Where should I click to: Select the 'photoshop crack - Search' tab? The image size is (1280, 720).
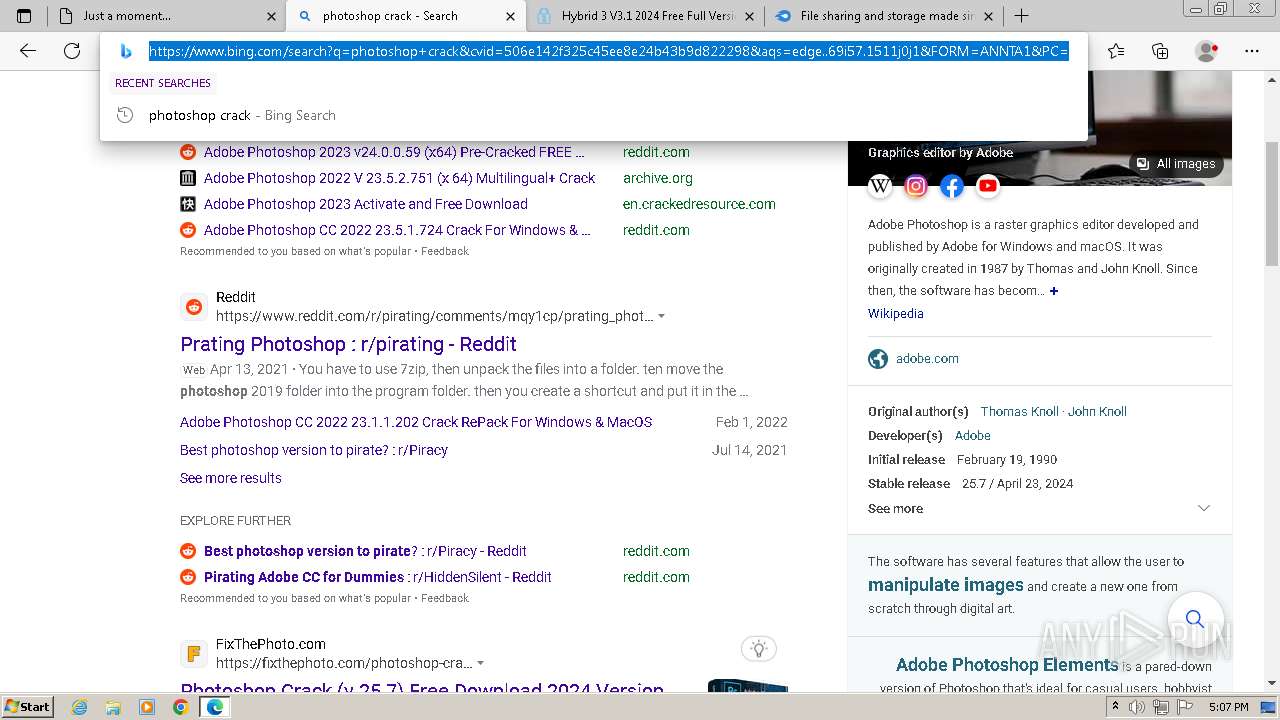[404, 16]
